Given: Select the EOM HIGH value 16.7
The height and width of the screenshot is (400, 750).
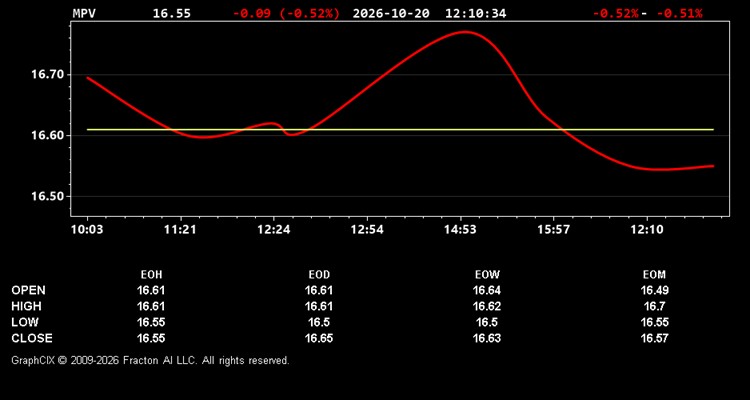Looking at the screenshot, I should pyautogui.click(x=654, y=306).
